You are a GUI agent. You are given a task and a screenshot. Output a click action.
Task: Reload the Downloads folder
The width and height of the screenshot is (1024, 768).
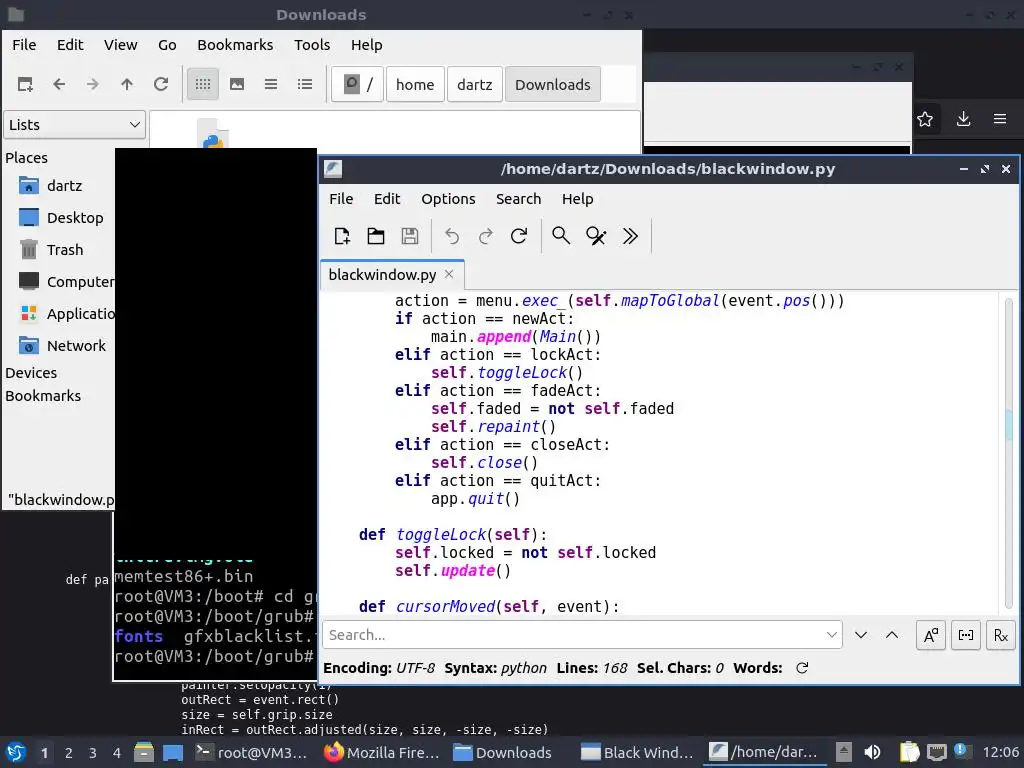(x=161, y=84)
